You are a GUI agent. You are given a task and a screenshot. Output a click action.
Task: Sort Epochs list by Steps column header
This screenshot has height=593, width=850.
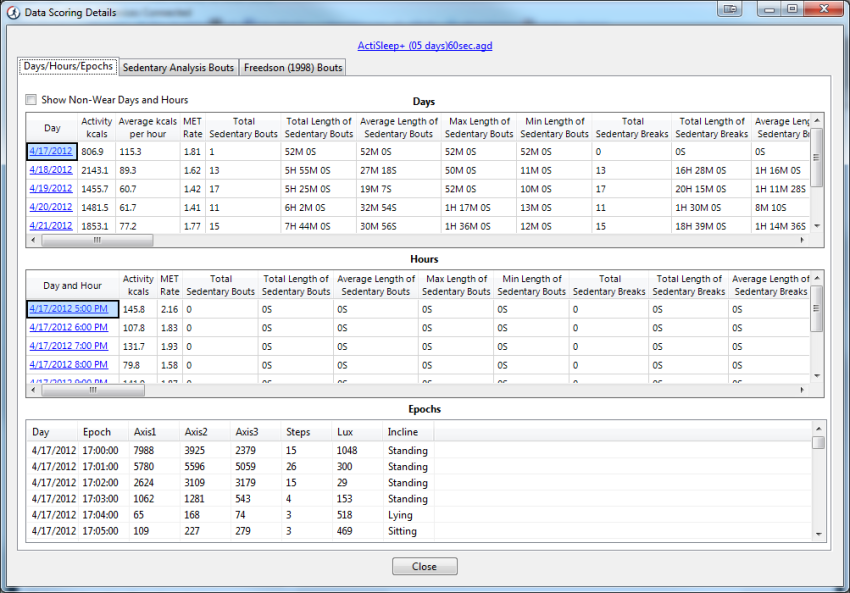(x=300, y=432)
